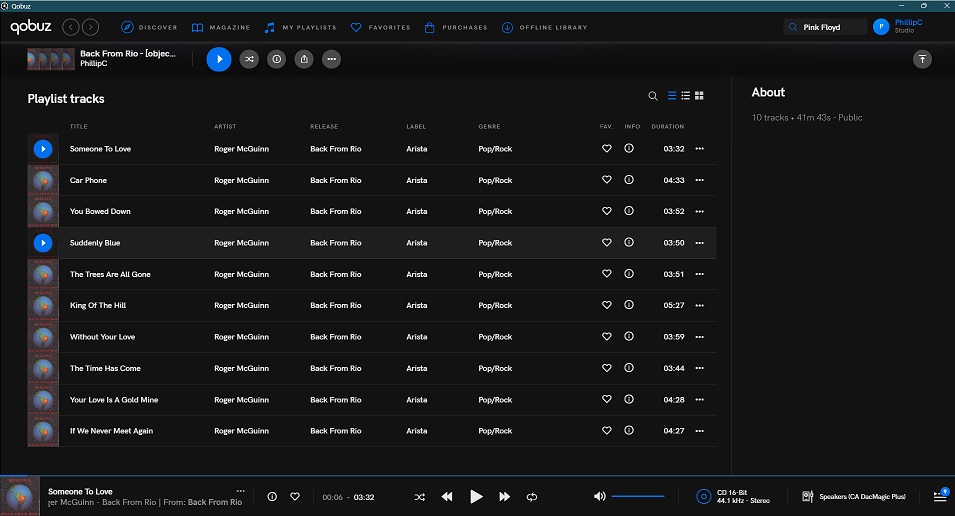Viewport: 955px width, 516px height.
Task: Open more options for Someone To Love
Action: click(x=700, y=149)
